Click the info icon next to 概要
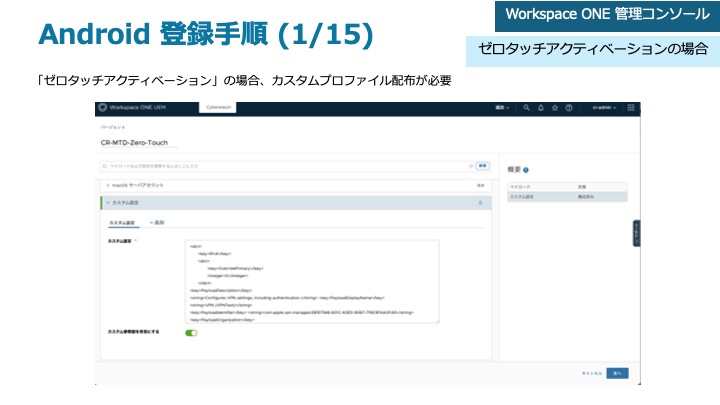The width and height of the screenshot is (720, 405). (x=526, y=170)
